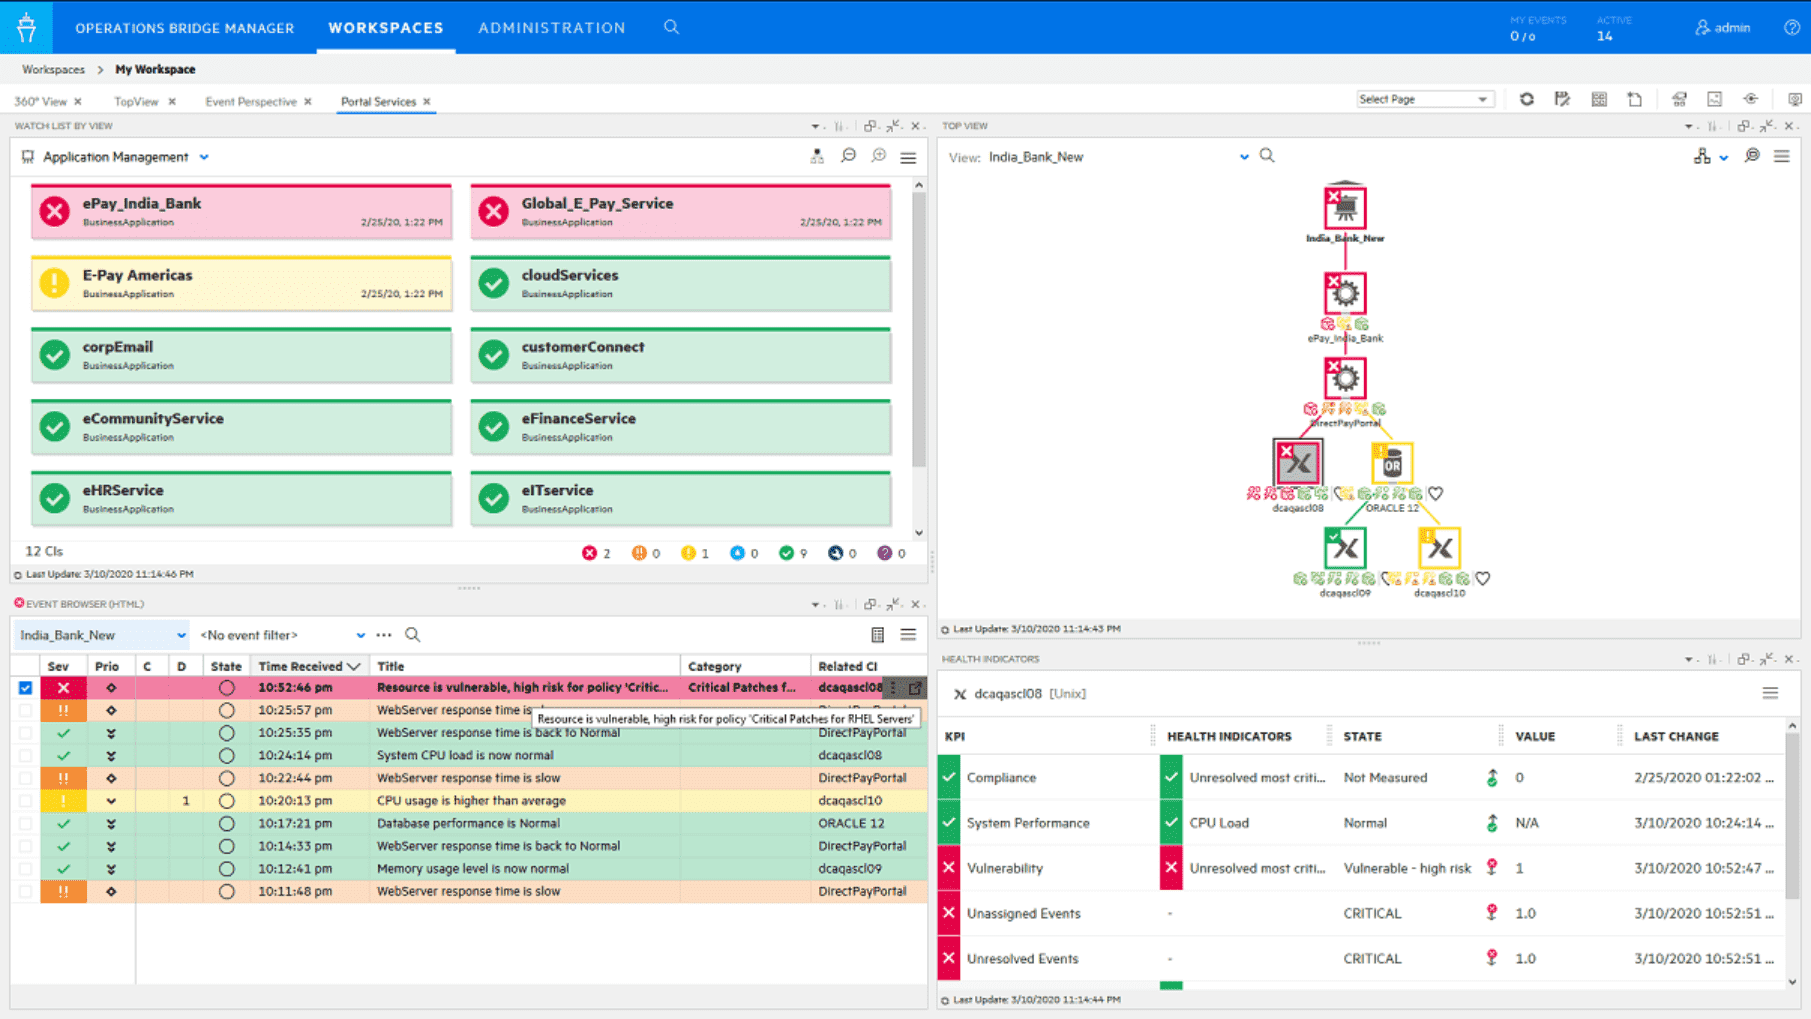Select the checkbox of the vulnerability event row

click(x=27, y=687)
